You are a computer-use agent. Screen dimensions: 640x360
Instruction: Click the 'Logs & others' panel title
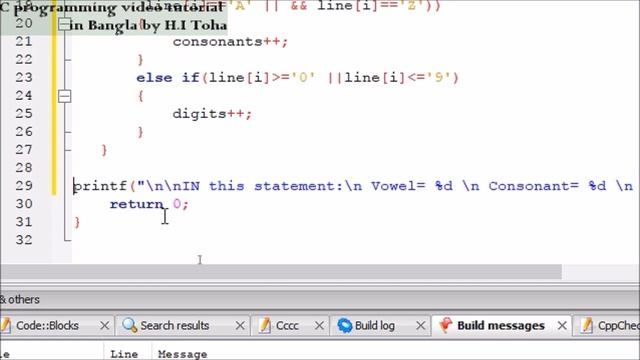[20, 300]
